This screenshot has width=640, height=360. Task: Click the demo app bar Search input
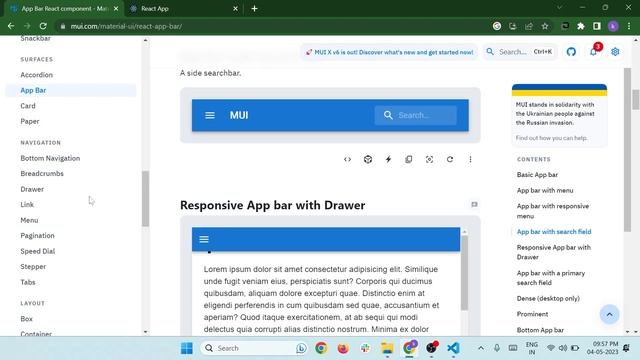pos(416,116)
